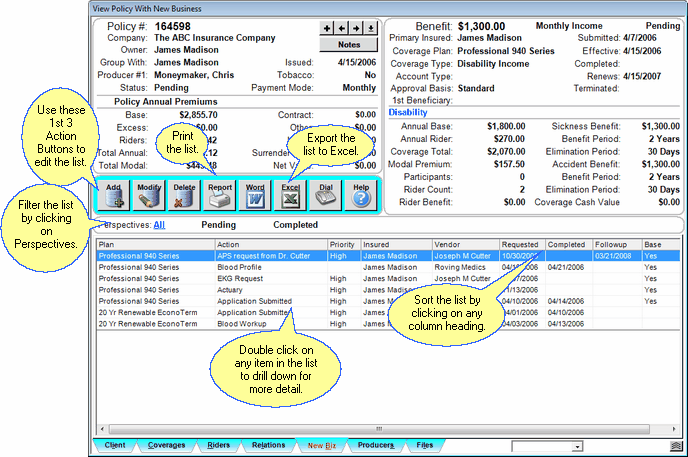The height and width of the screenshot is (457, 688).
Task: Open the Files tab
Action: point(424,445)
